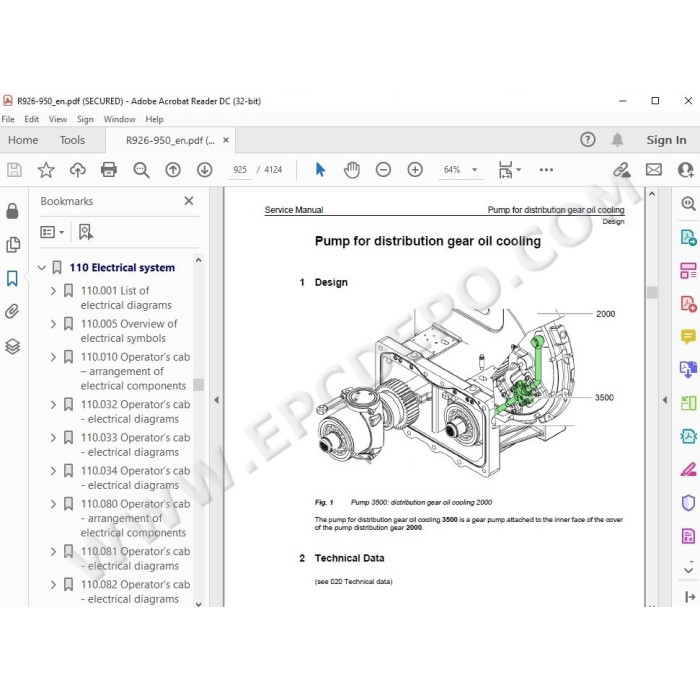Open the Comment tool in the right pane

pyautogui.click(x=688, y=336)
